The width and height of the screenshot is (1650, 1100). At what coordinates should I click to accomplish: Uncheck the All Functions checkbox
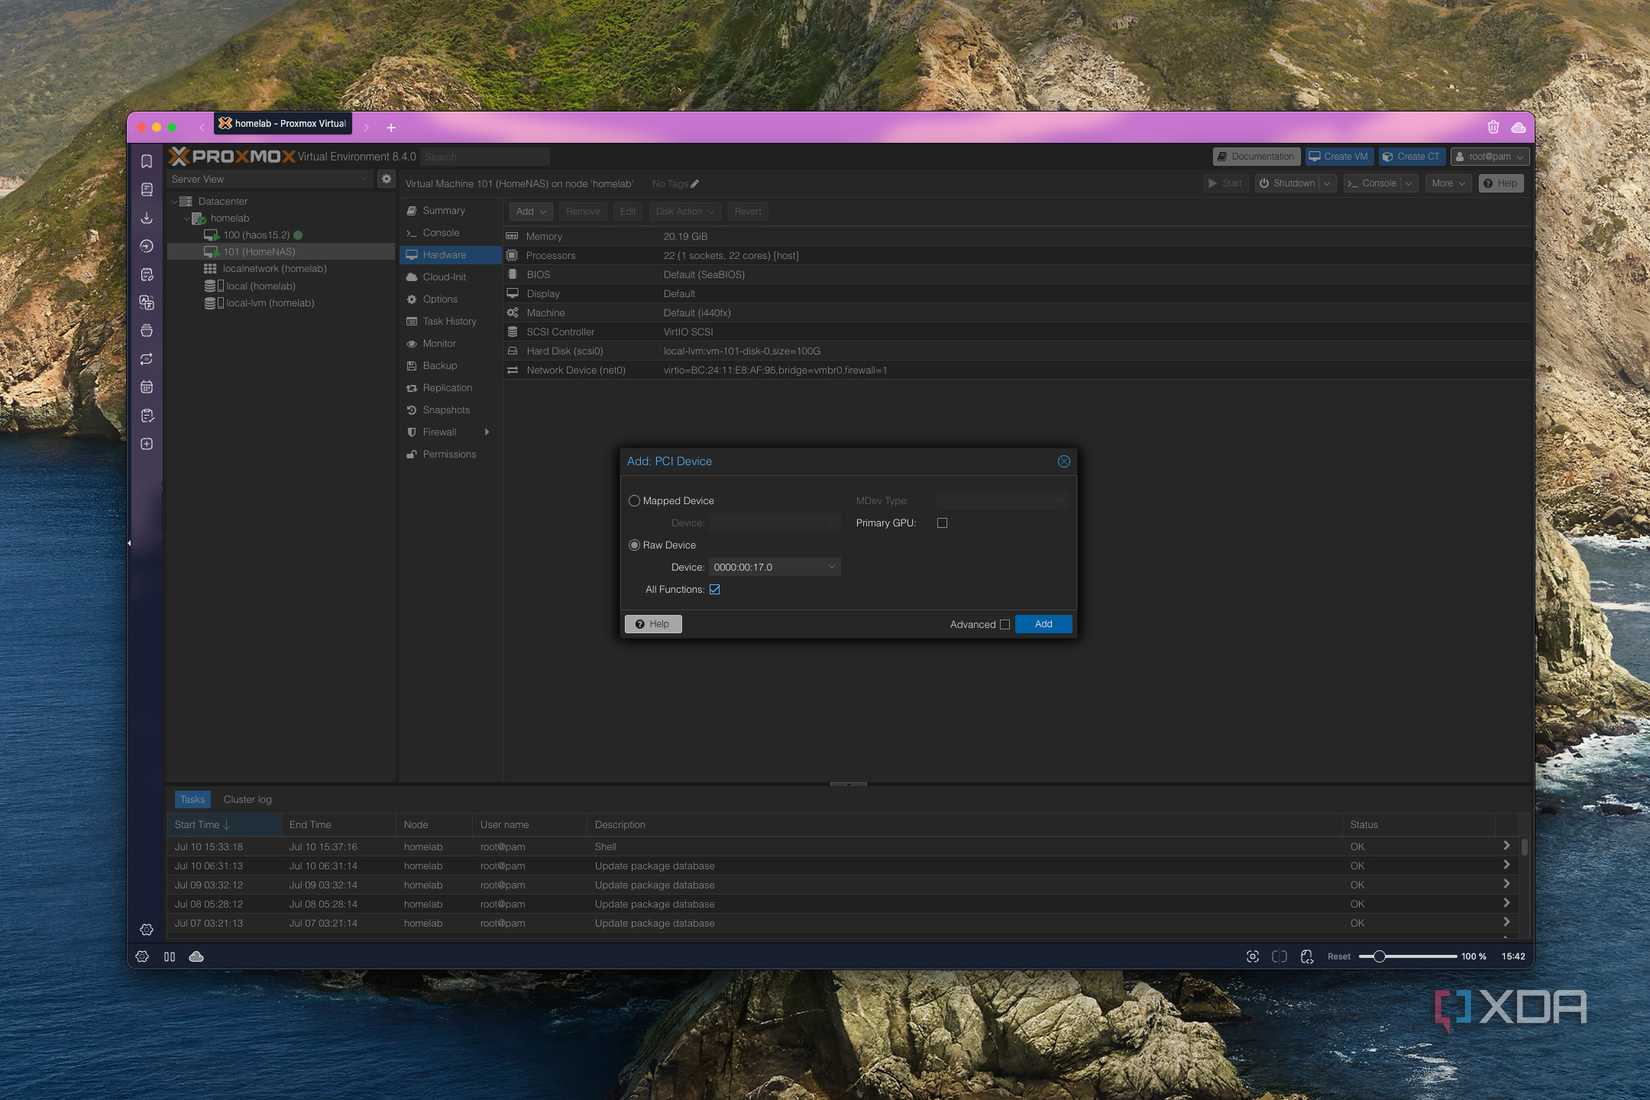(715, 590)
